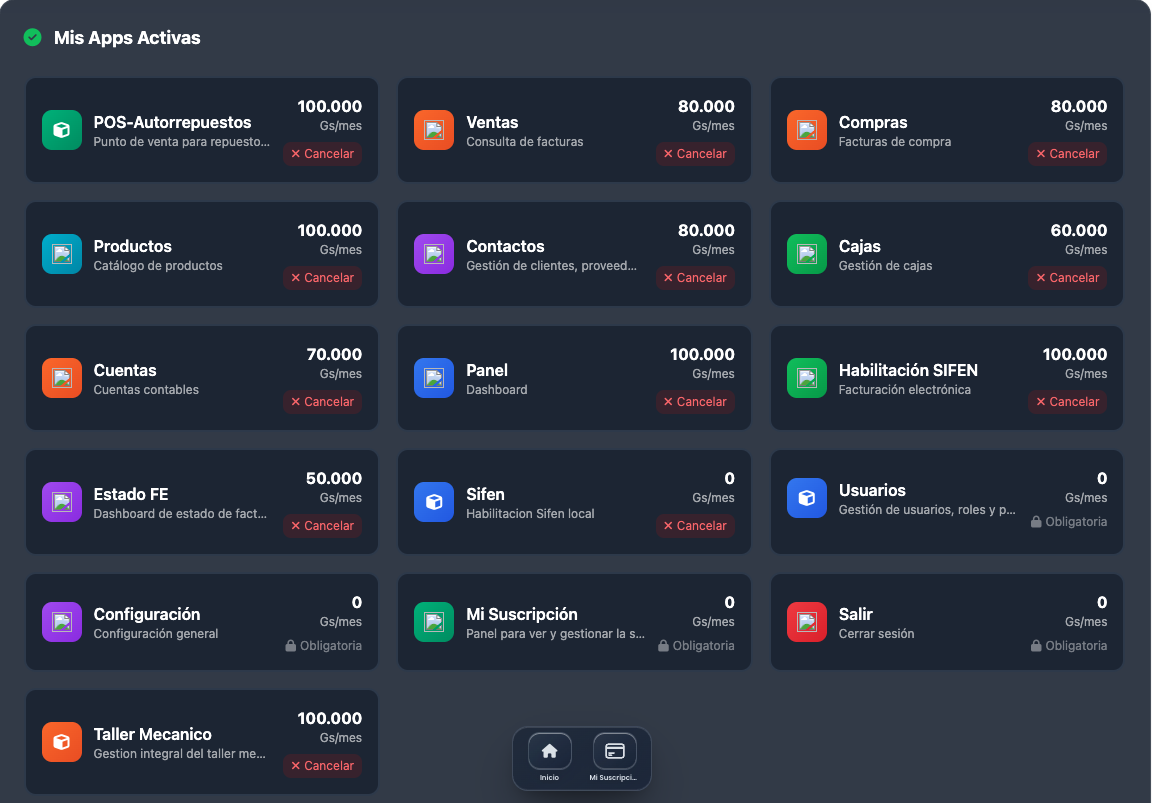The height and width of the screenshot is (803, 1152).
Task: Click the Usuarios blue cube icon
Action: [x=807, y=498]
